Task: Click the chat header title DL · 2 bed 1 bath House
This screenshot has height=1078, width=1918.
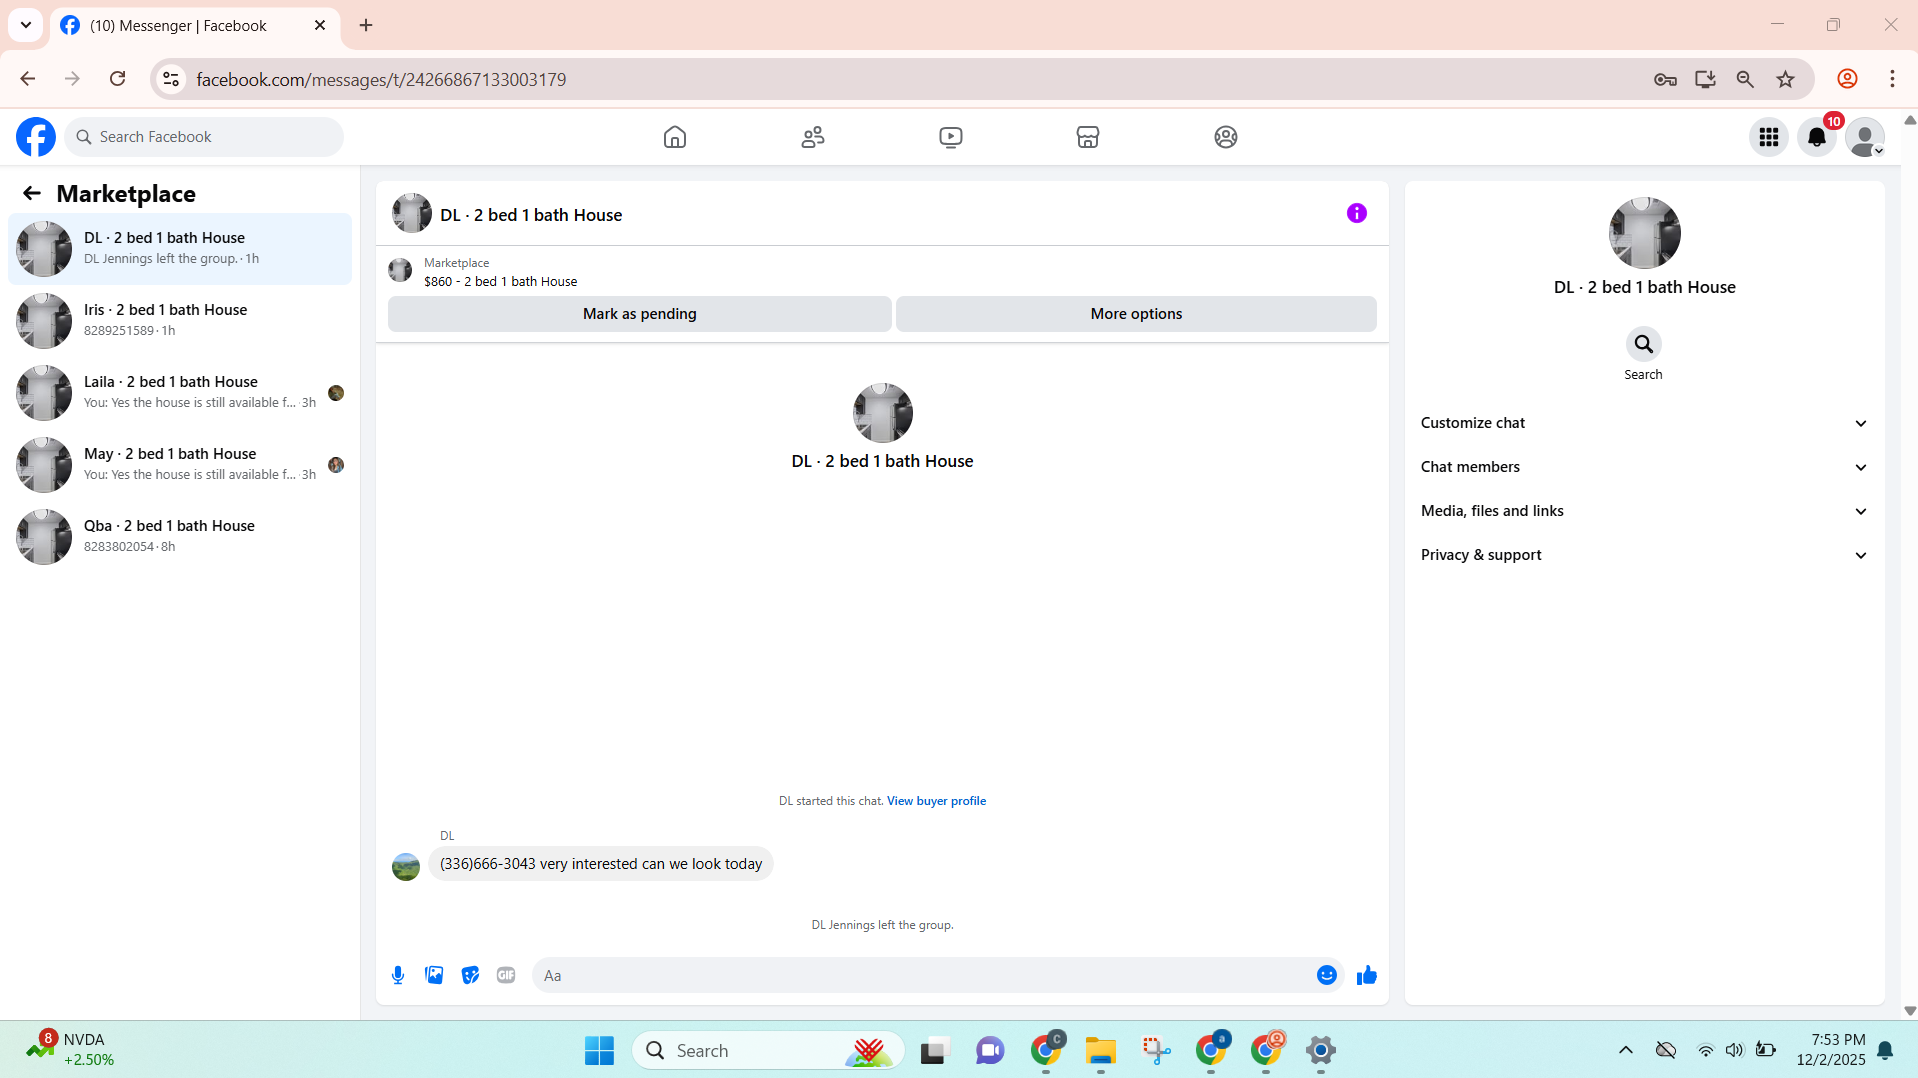Action: (531, 215)
